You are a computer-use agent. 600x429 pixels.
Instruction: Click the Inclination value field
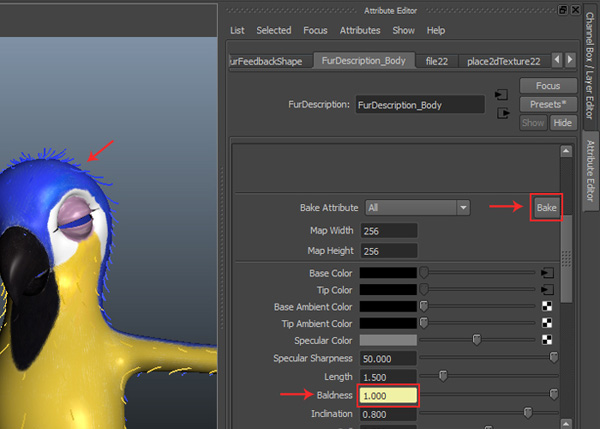coord(388,414)
